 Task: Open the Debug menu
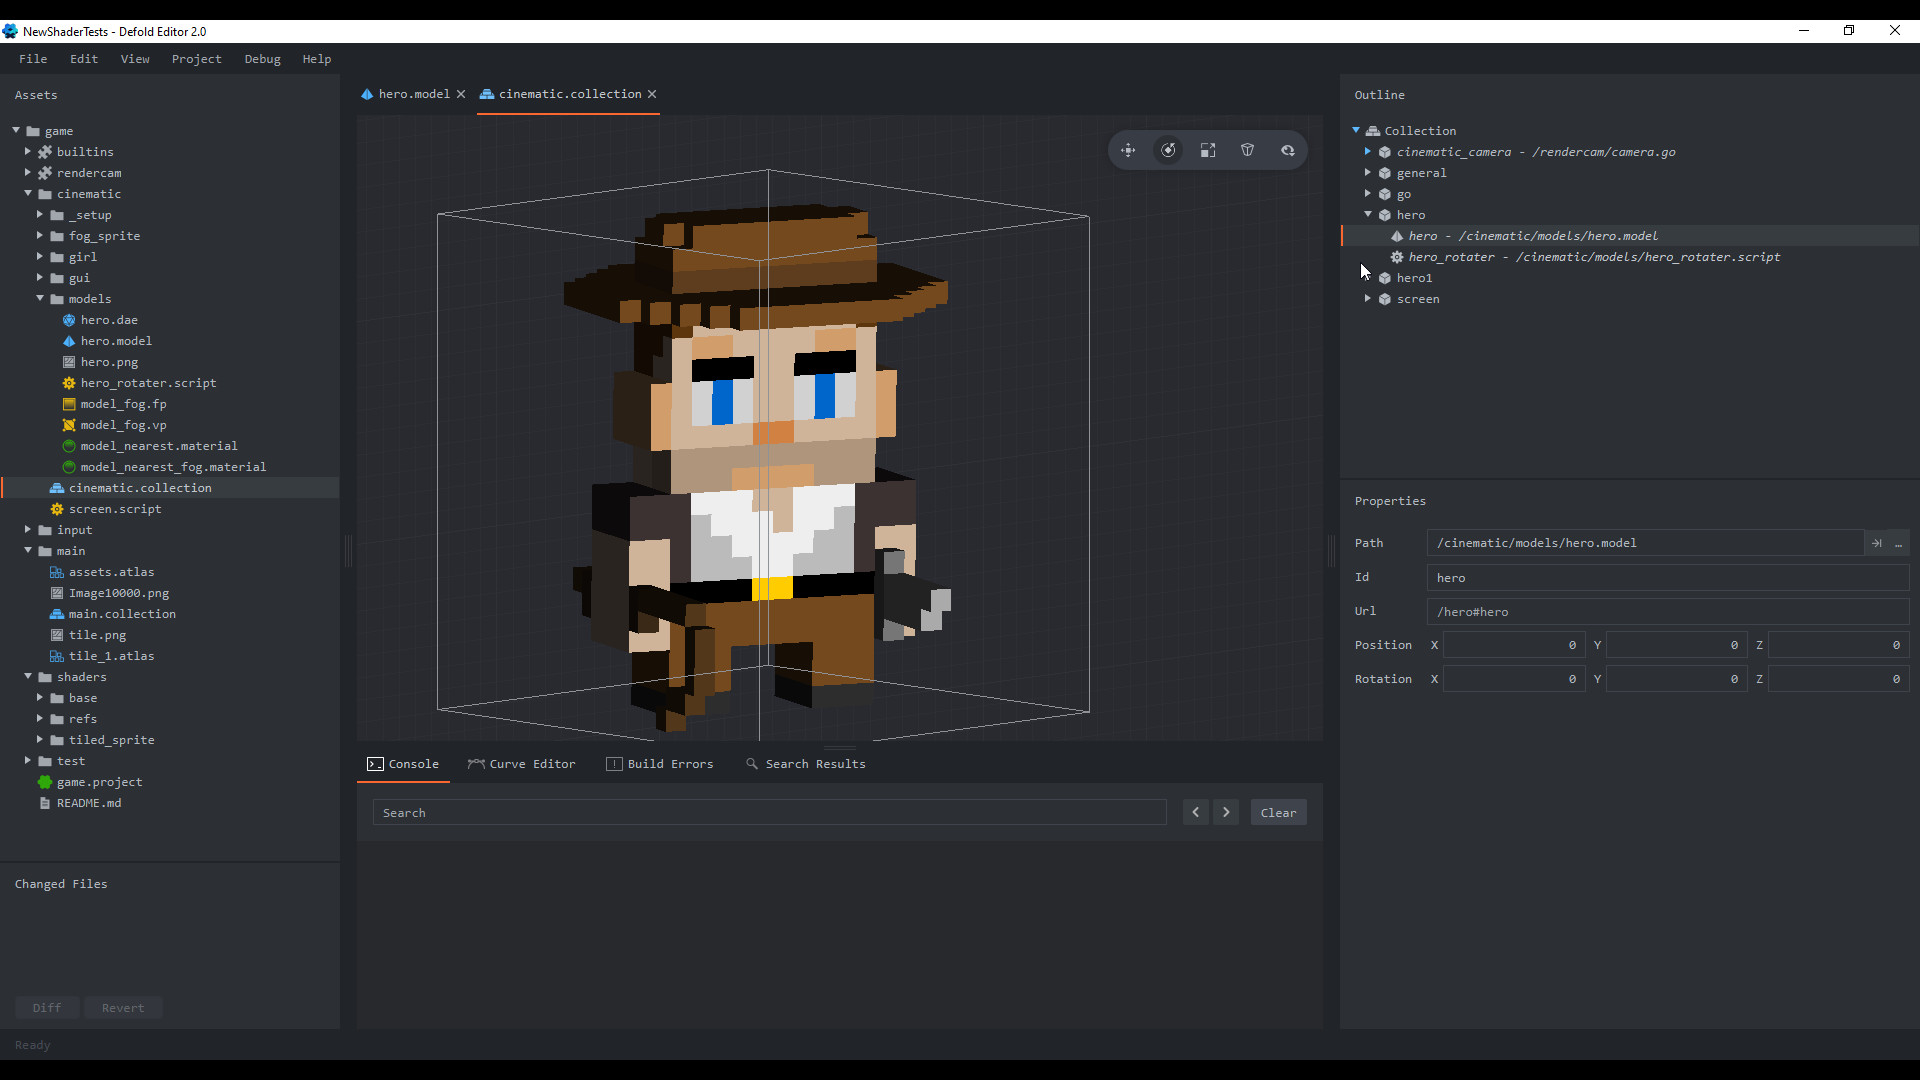(262, 58)
